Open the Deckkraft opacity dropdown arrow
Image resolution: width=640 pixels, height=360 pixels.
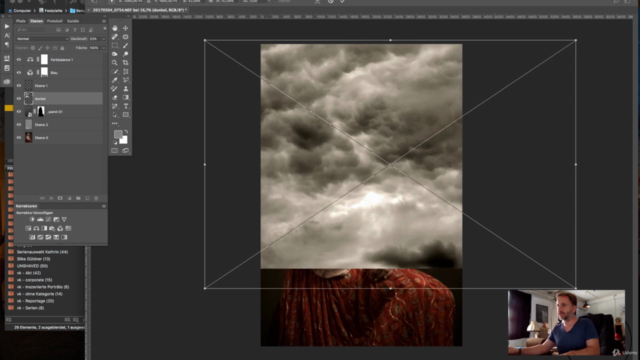pos(104,39)
